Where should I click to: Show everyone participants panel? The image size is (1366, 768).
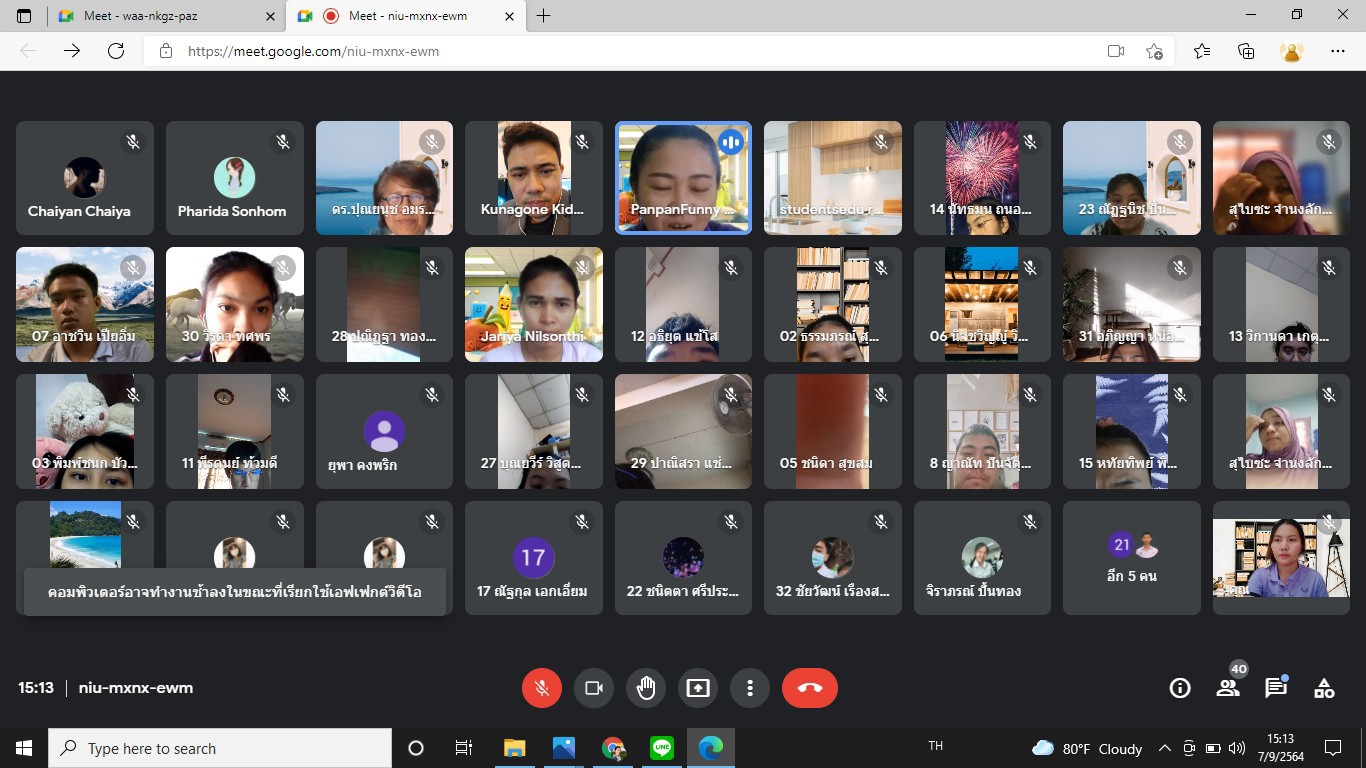(x=1228, y=688)
